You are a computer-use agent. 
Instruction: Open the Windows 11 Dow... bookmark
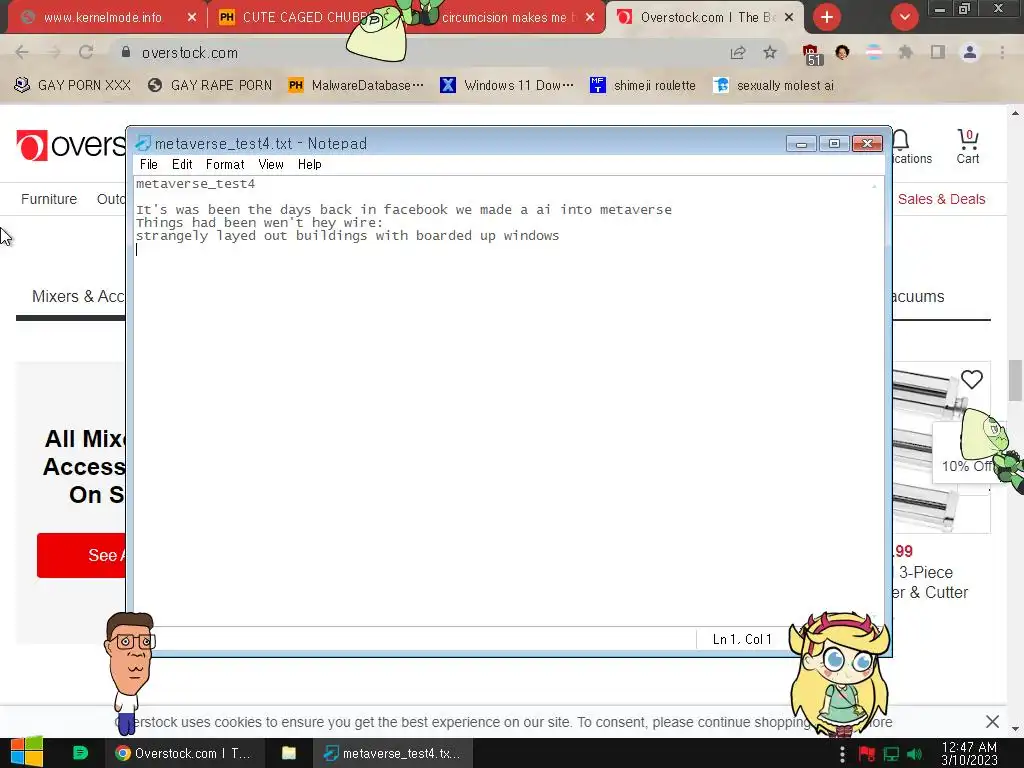(507, 86)
